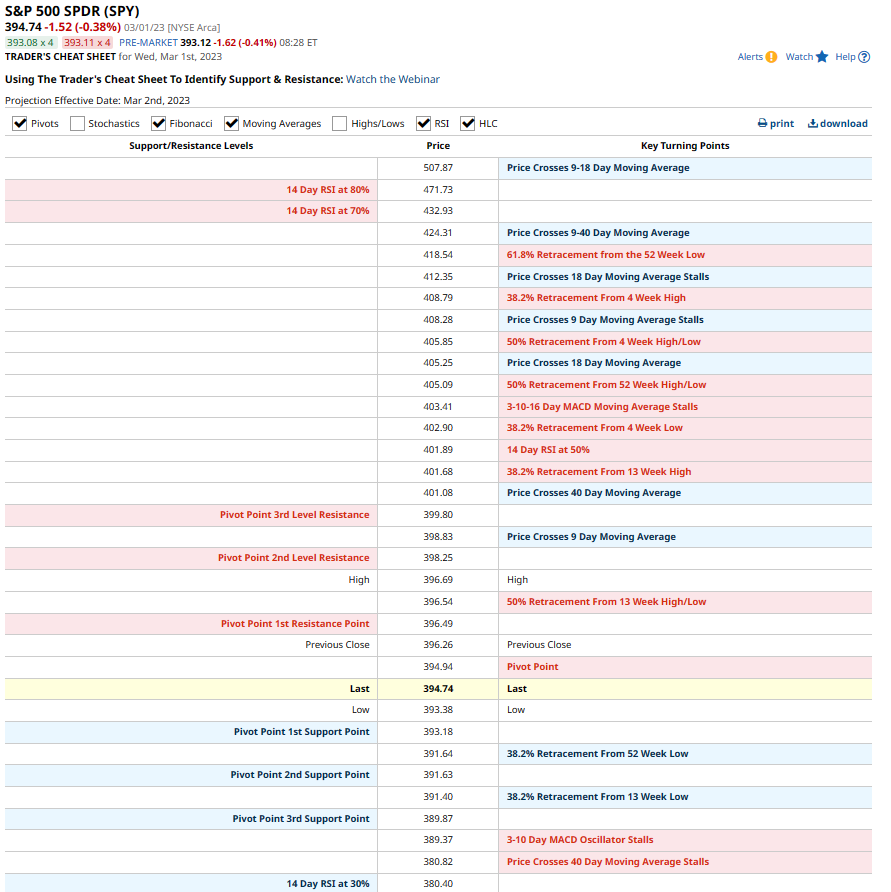Click the Projection Effective Date text

(x=97, y=101)
